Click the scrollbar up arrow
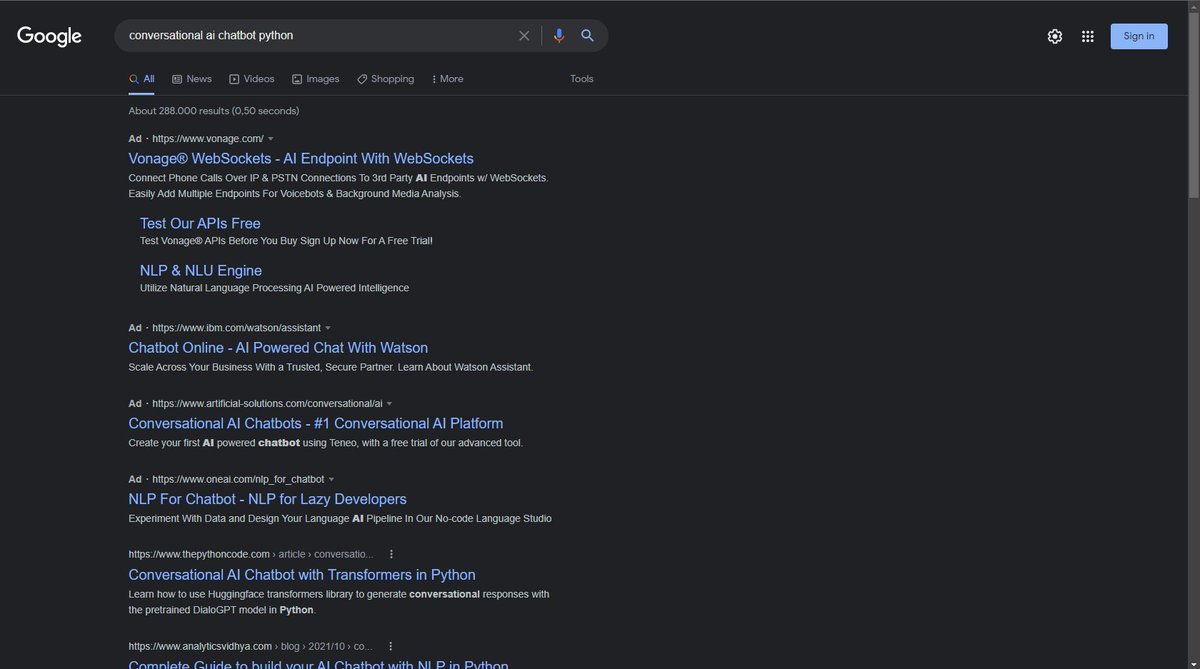The image size is (1200, 669). pos(1192,8)
